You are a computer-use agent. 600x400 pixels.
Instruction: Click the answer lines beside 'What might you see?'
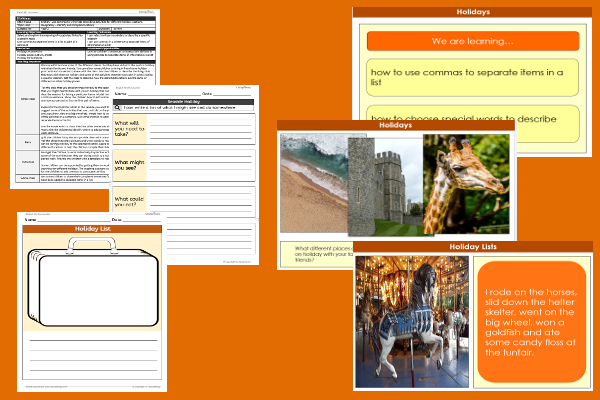[201, 165]
